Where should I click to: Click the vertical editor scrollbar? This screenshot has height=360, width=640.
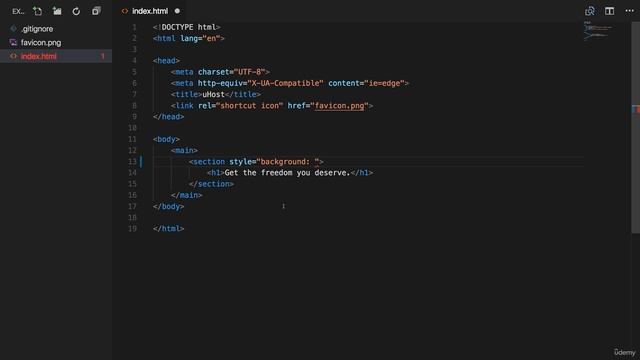(636, 127)
